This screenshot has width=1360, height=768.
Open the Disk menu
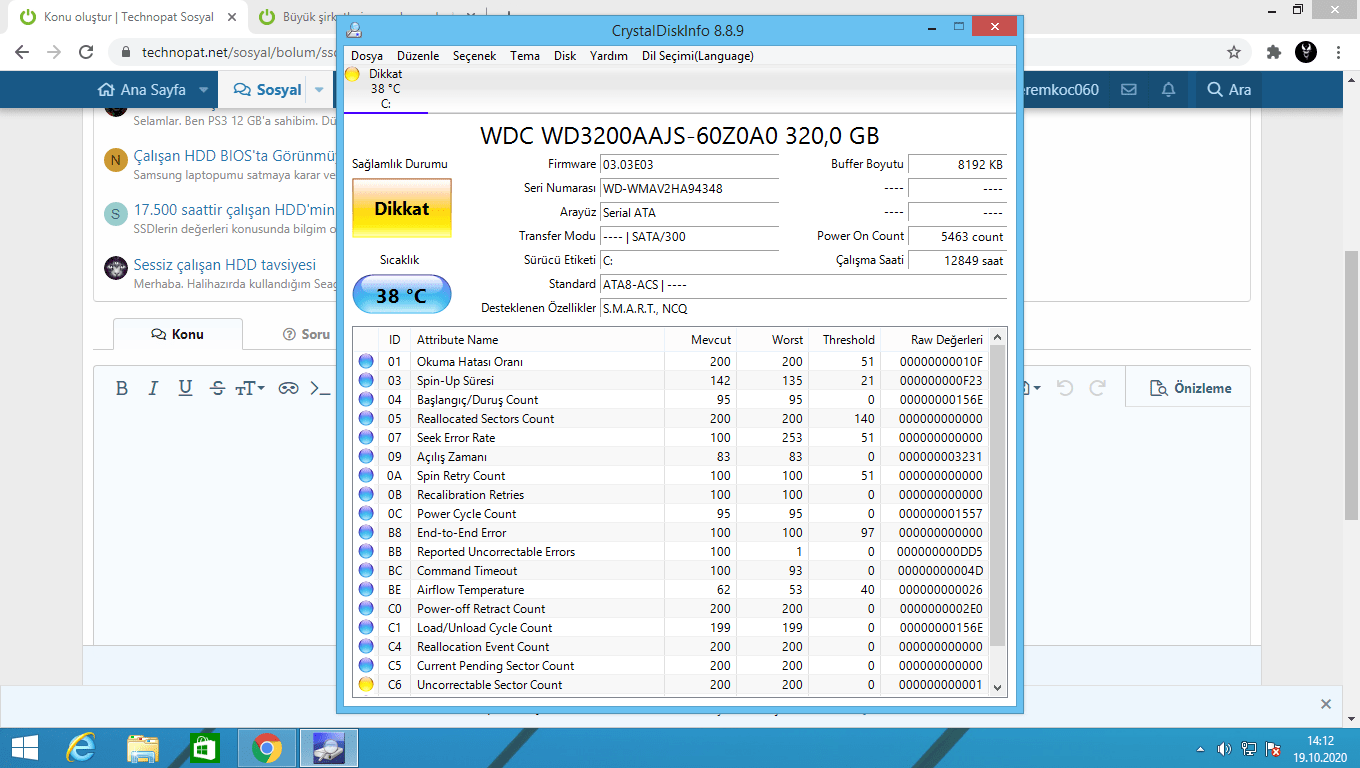[x=565, y=56]
